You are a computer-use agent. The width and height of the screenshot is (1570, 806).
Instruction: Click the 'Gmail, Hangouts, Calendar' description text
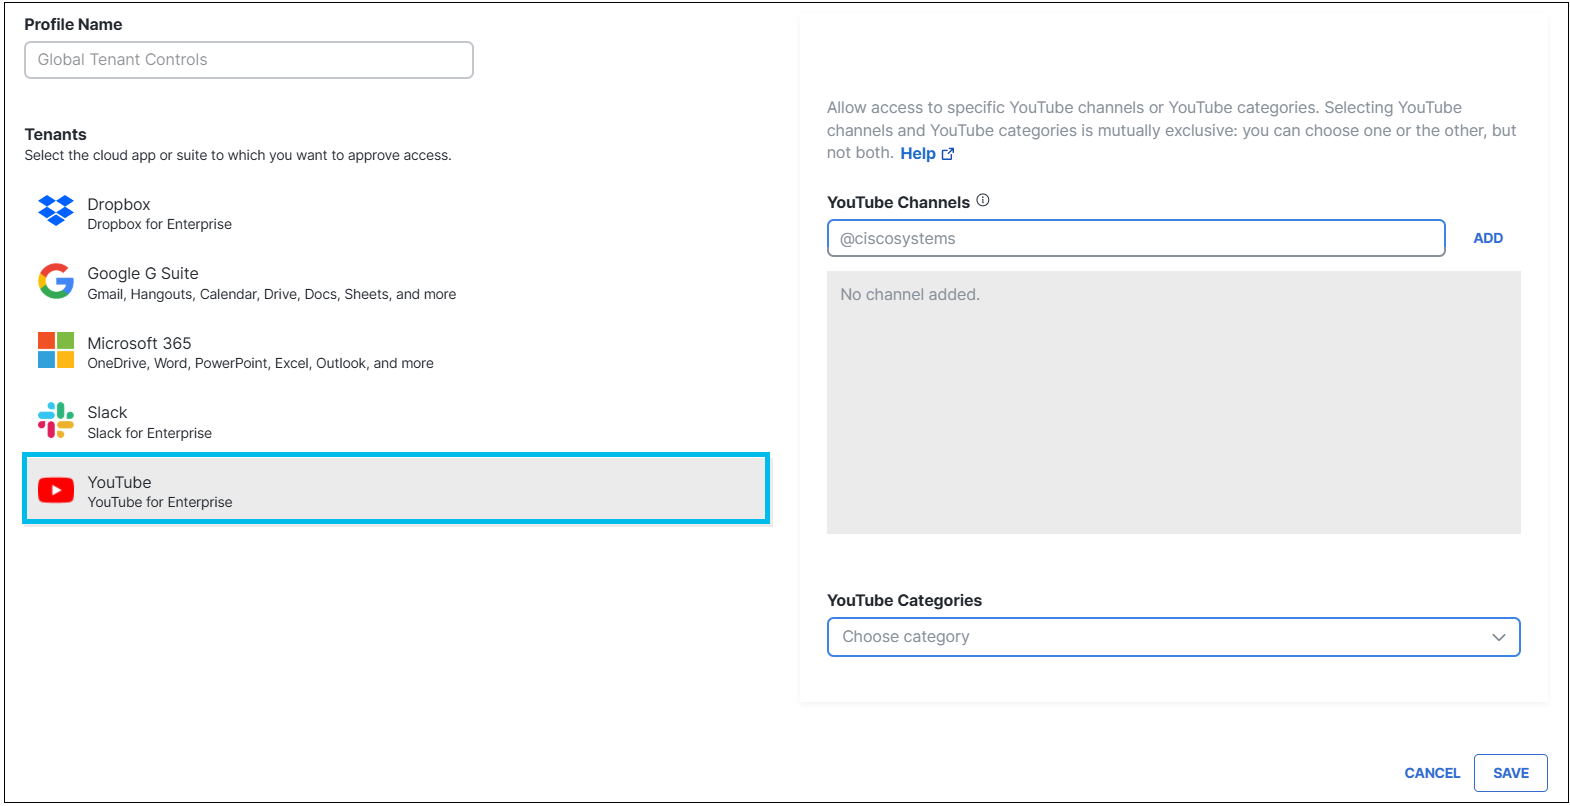[x=272, y=294]
